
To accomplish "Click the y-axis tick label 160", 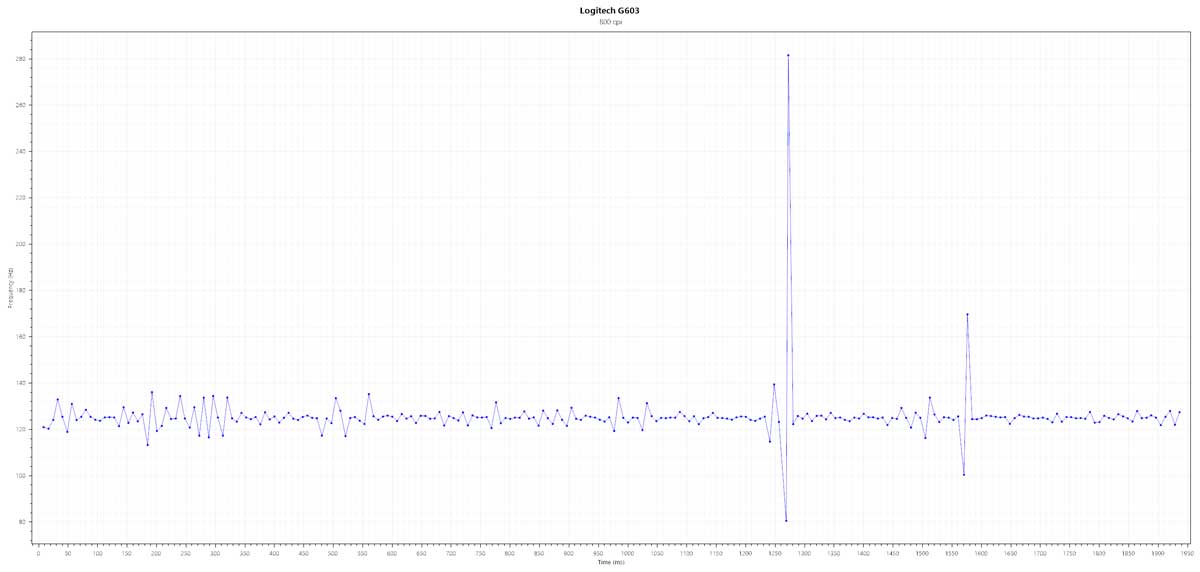I will tap(23, 337).
